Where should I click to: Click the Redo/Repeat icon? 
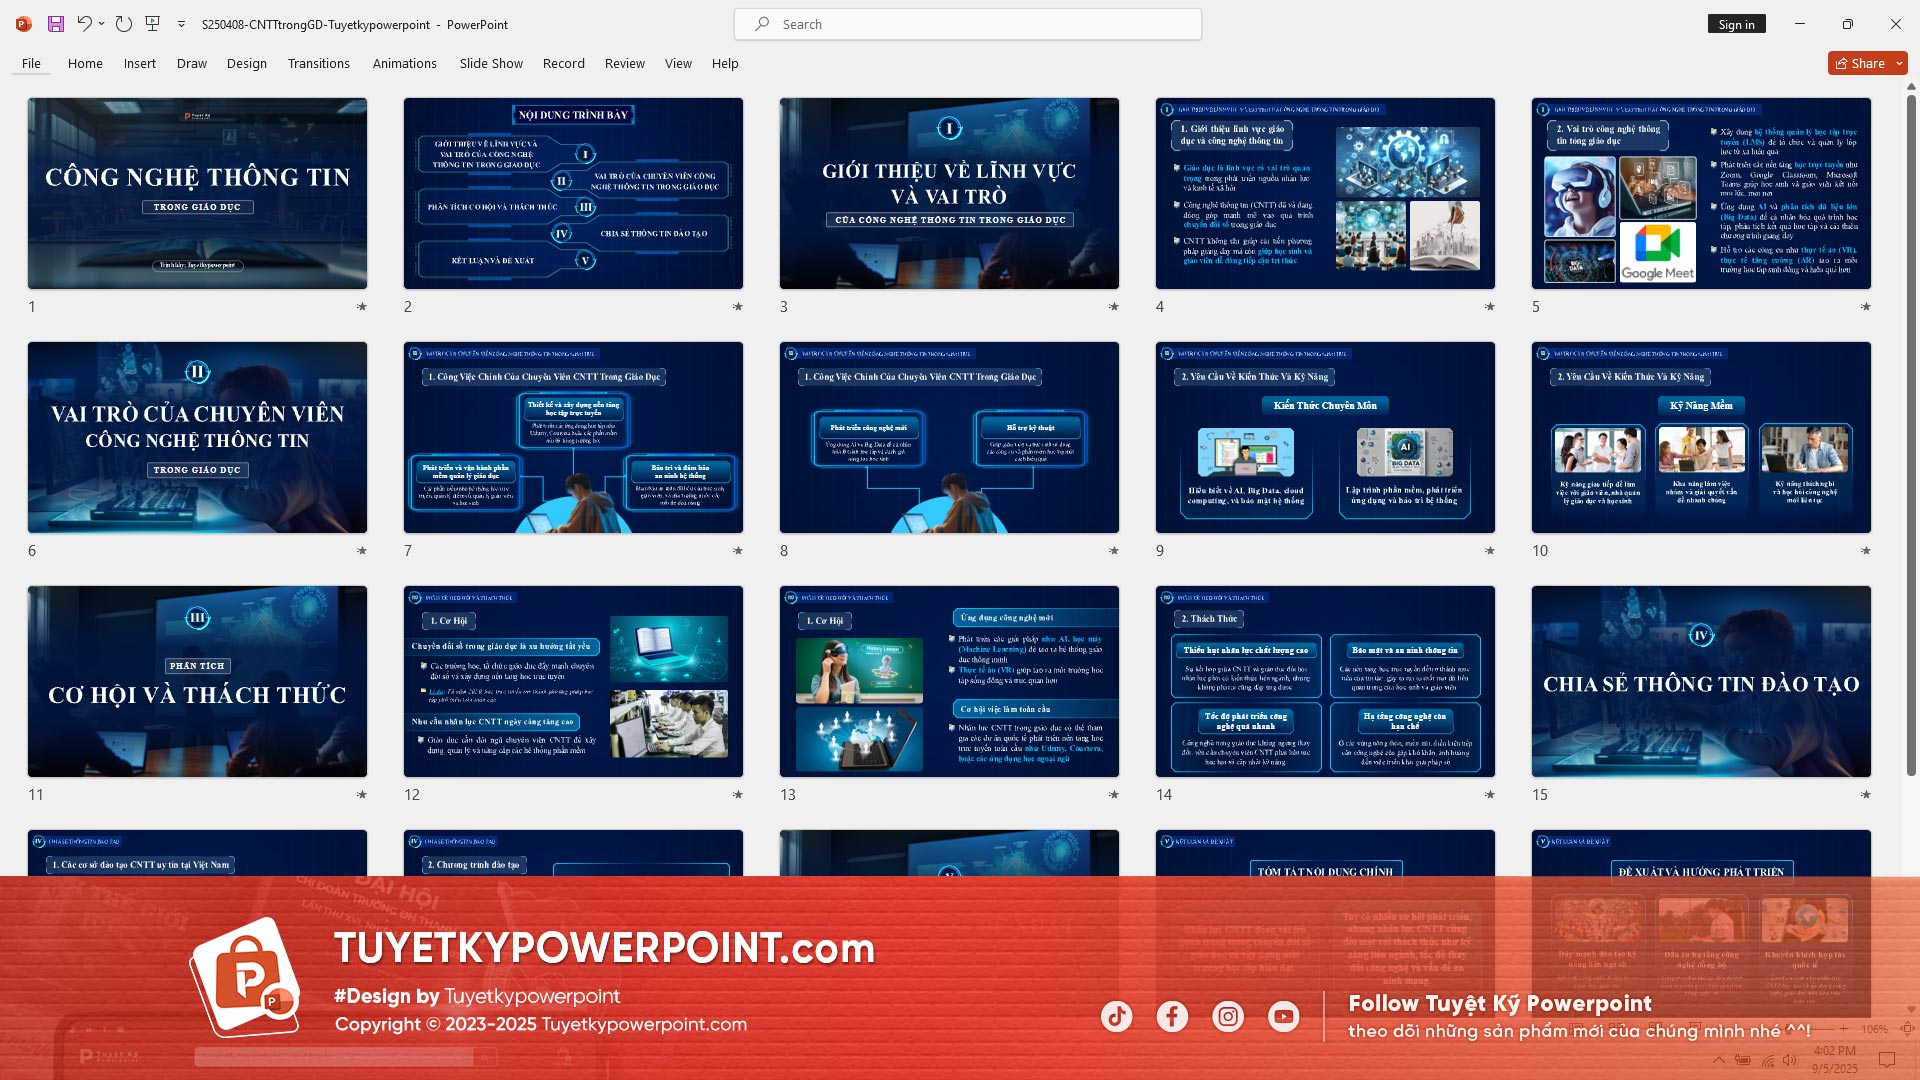tap(124, 24)
